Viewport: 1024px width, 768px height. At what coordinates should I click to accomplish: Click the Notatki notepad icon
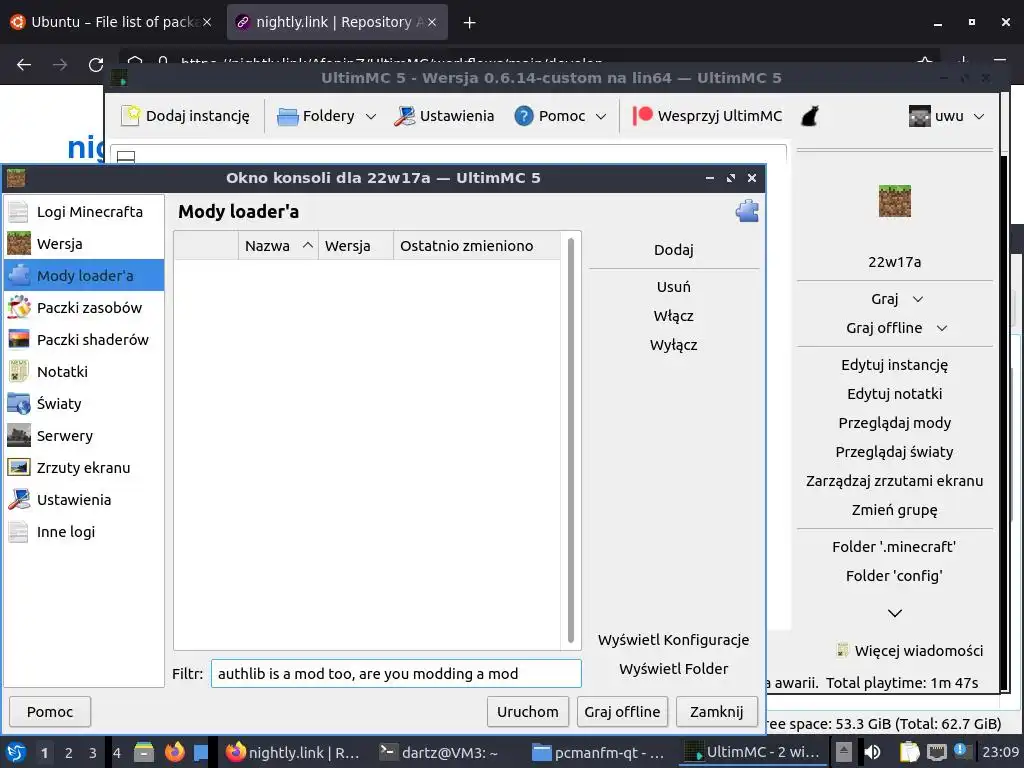click(18, 372)
